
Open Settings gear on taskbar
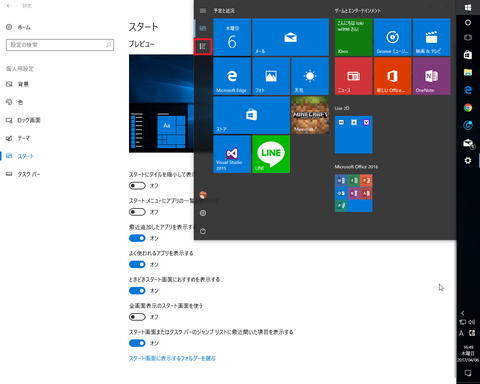(x=468, y=161)
